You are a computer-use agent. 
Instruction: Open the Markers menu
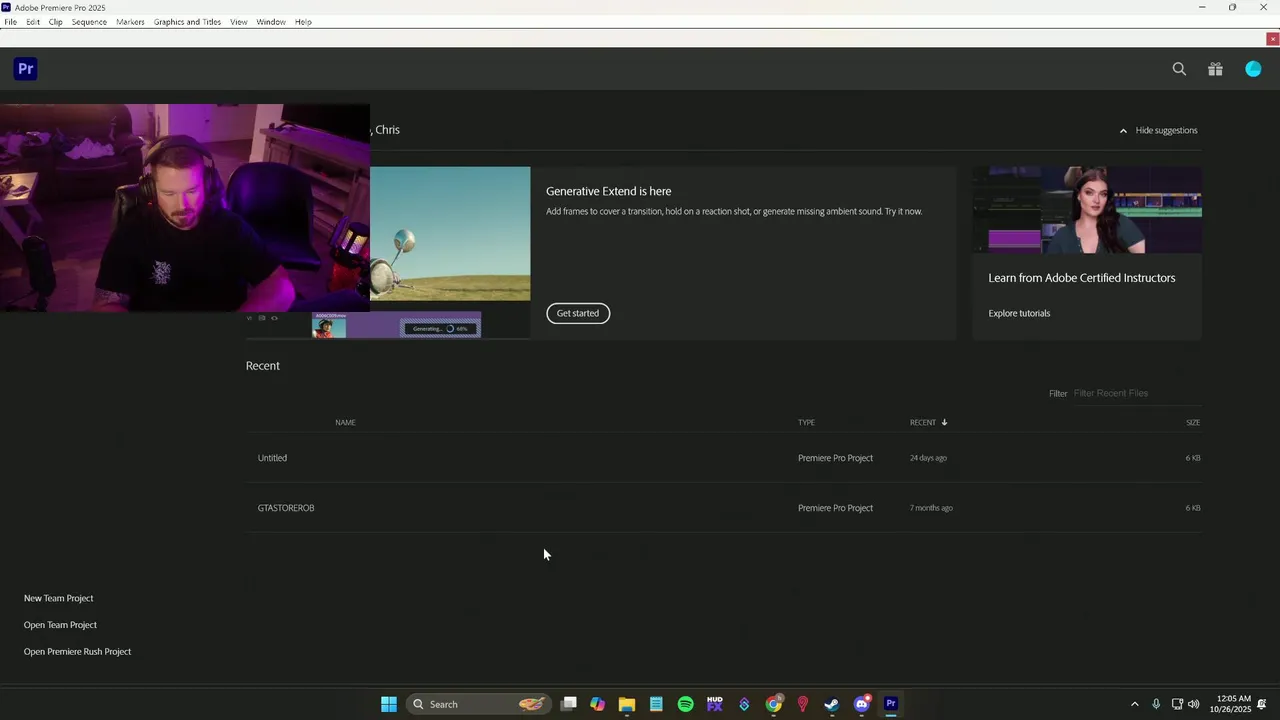(x=130, y=22)
